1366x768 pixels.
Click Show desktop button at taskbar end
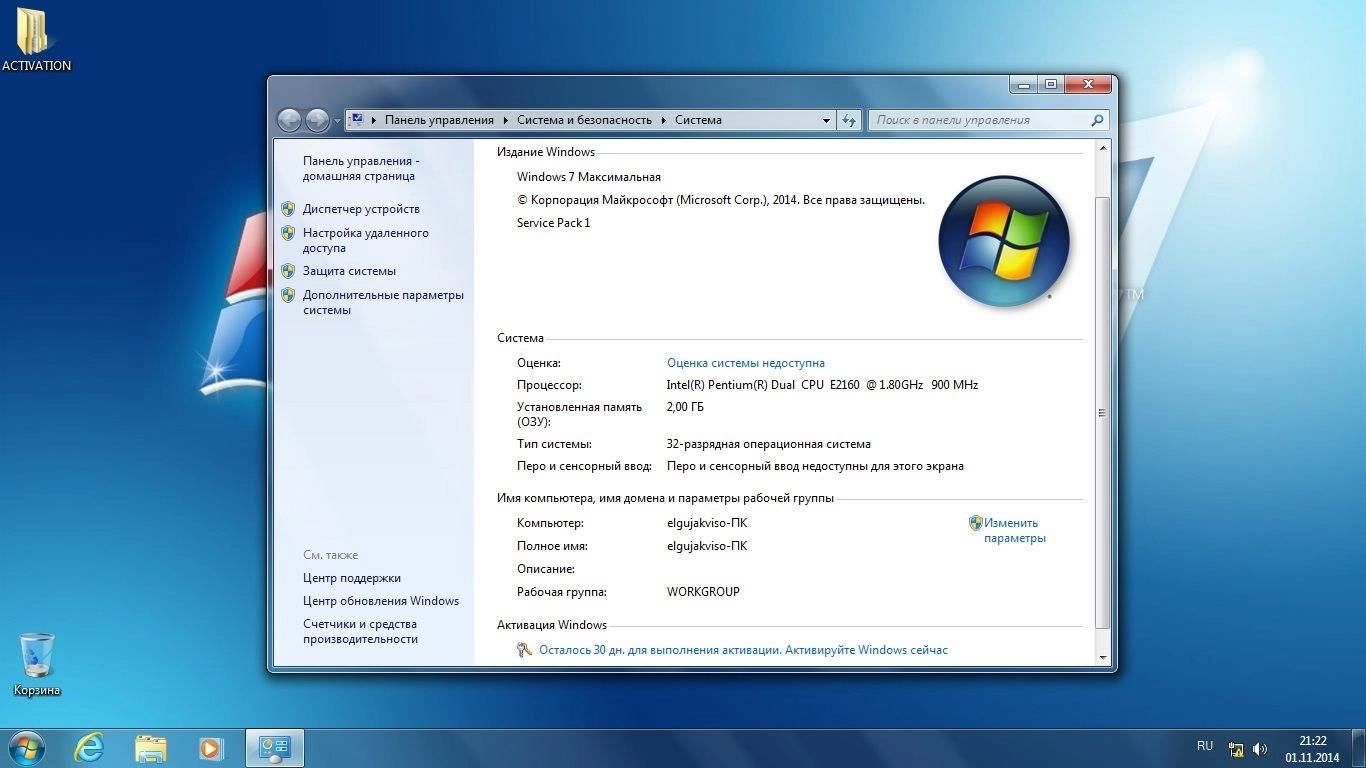(1358, 748)
